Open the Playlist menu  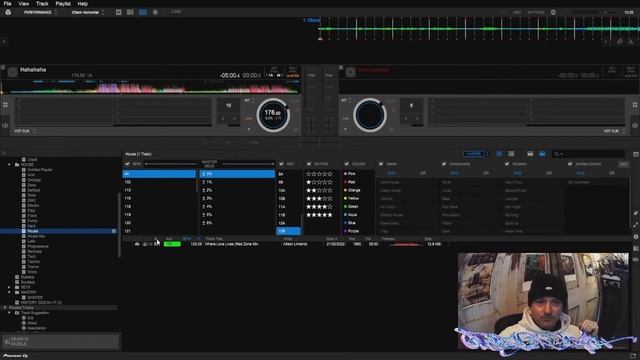(x=63, y=4)
